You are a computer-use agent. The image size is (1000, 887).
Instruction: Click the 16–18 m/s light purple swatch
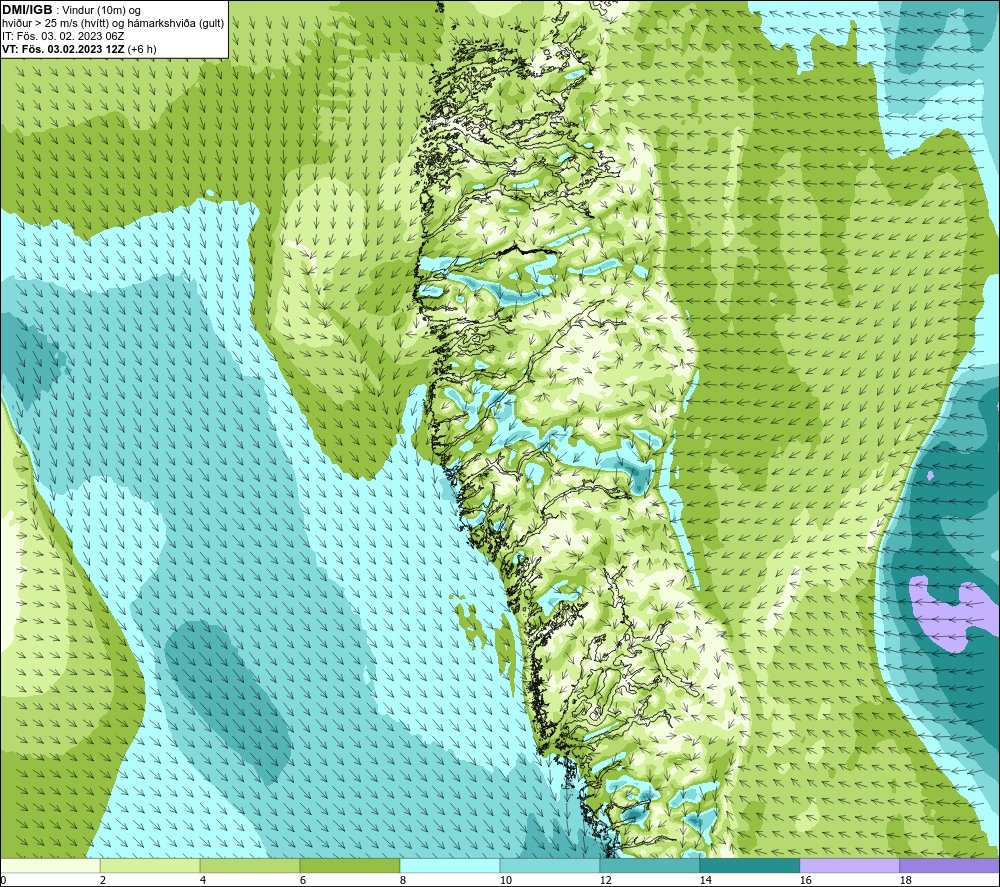849,866
